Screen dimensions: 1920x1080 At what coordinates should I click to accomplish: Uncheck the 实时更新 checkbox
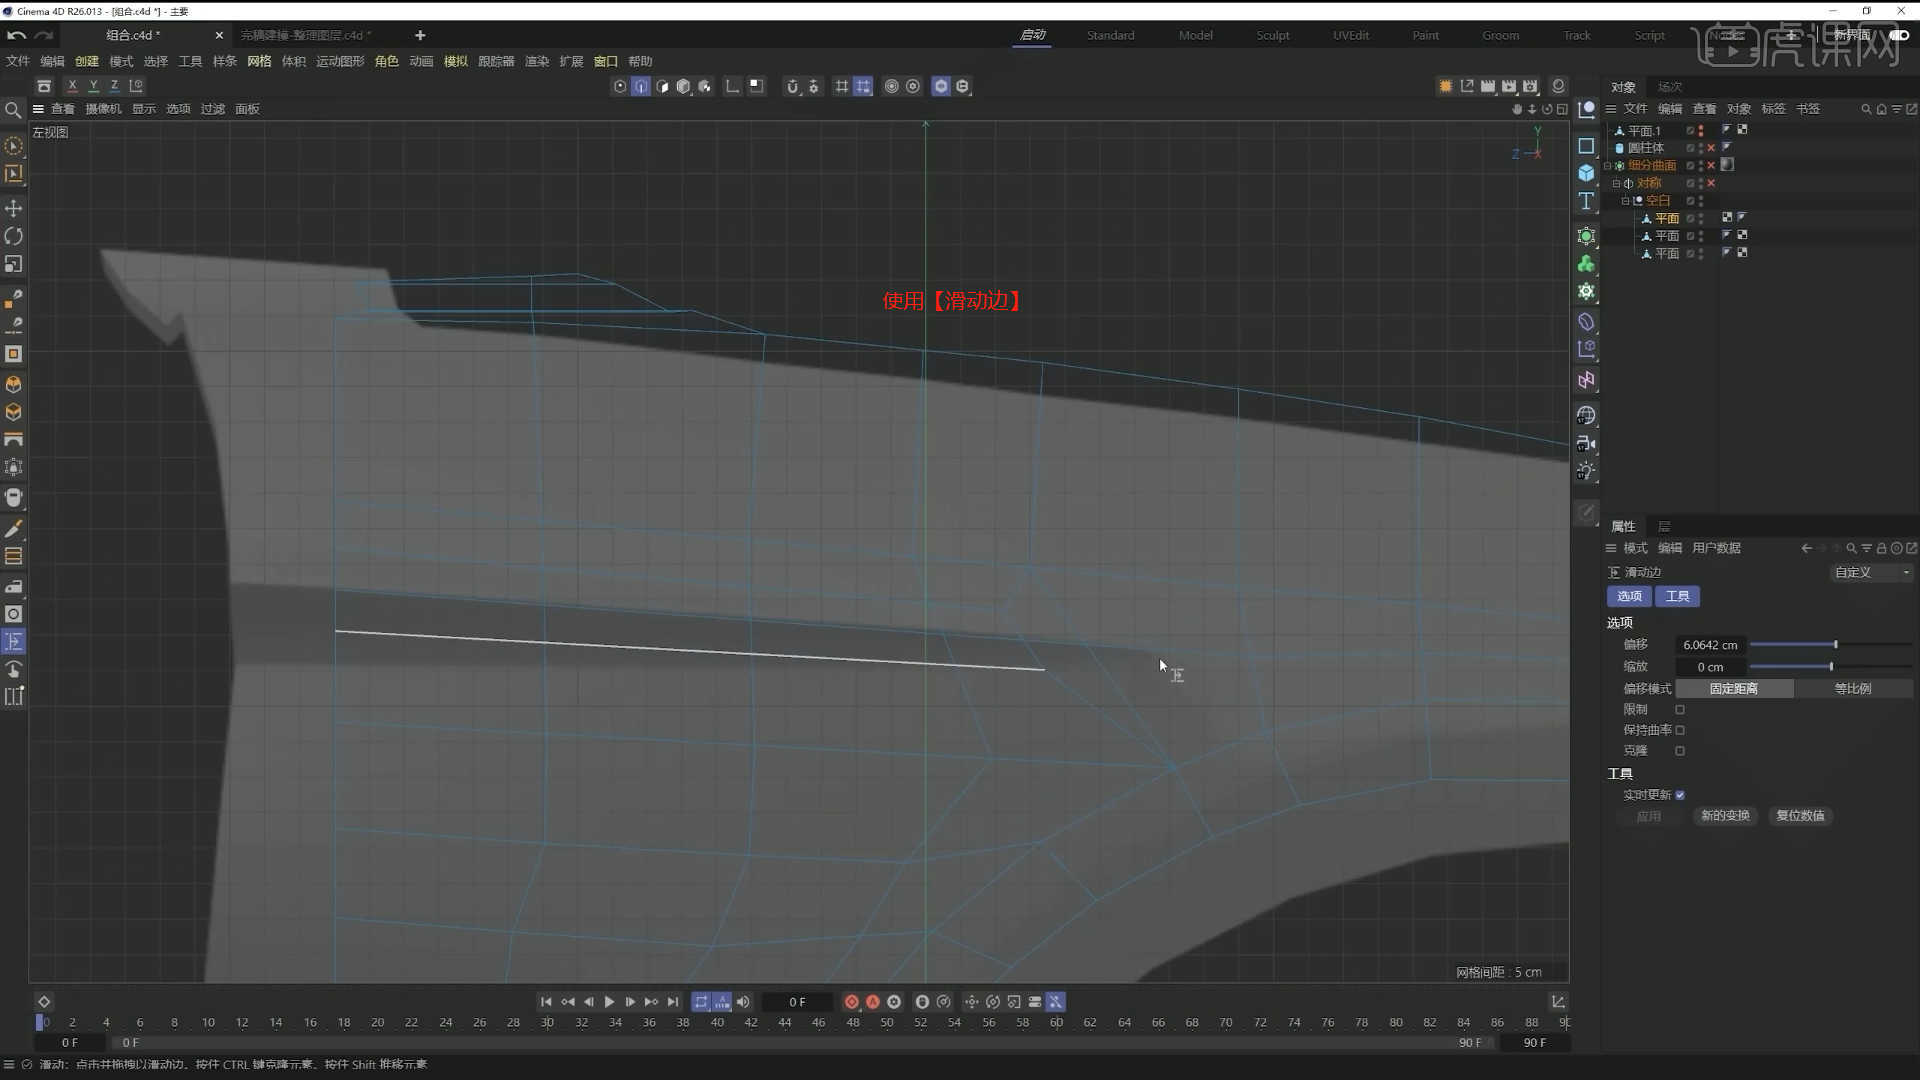(1680, 795)
